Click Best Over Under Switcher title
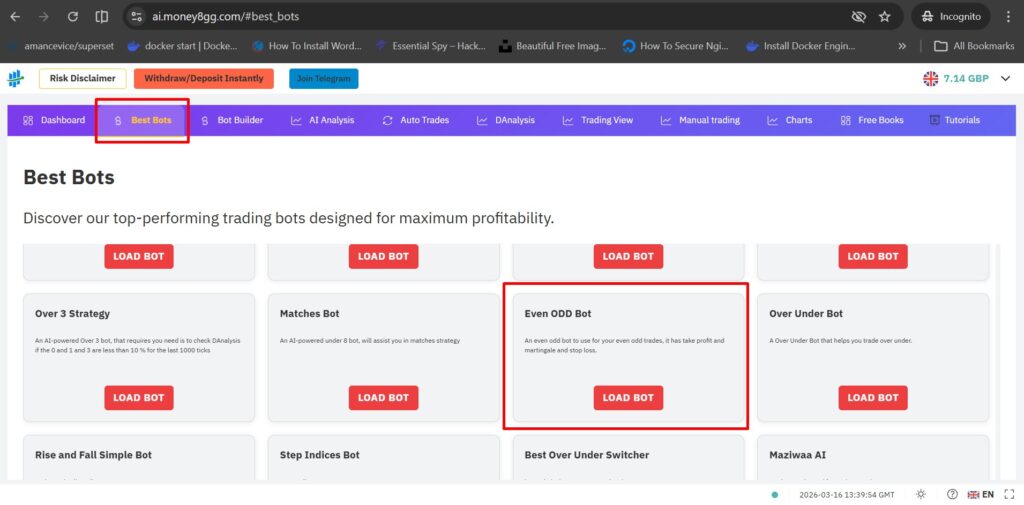Screen dimensions: 1024x505 click(x=586, y=455)
